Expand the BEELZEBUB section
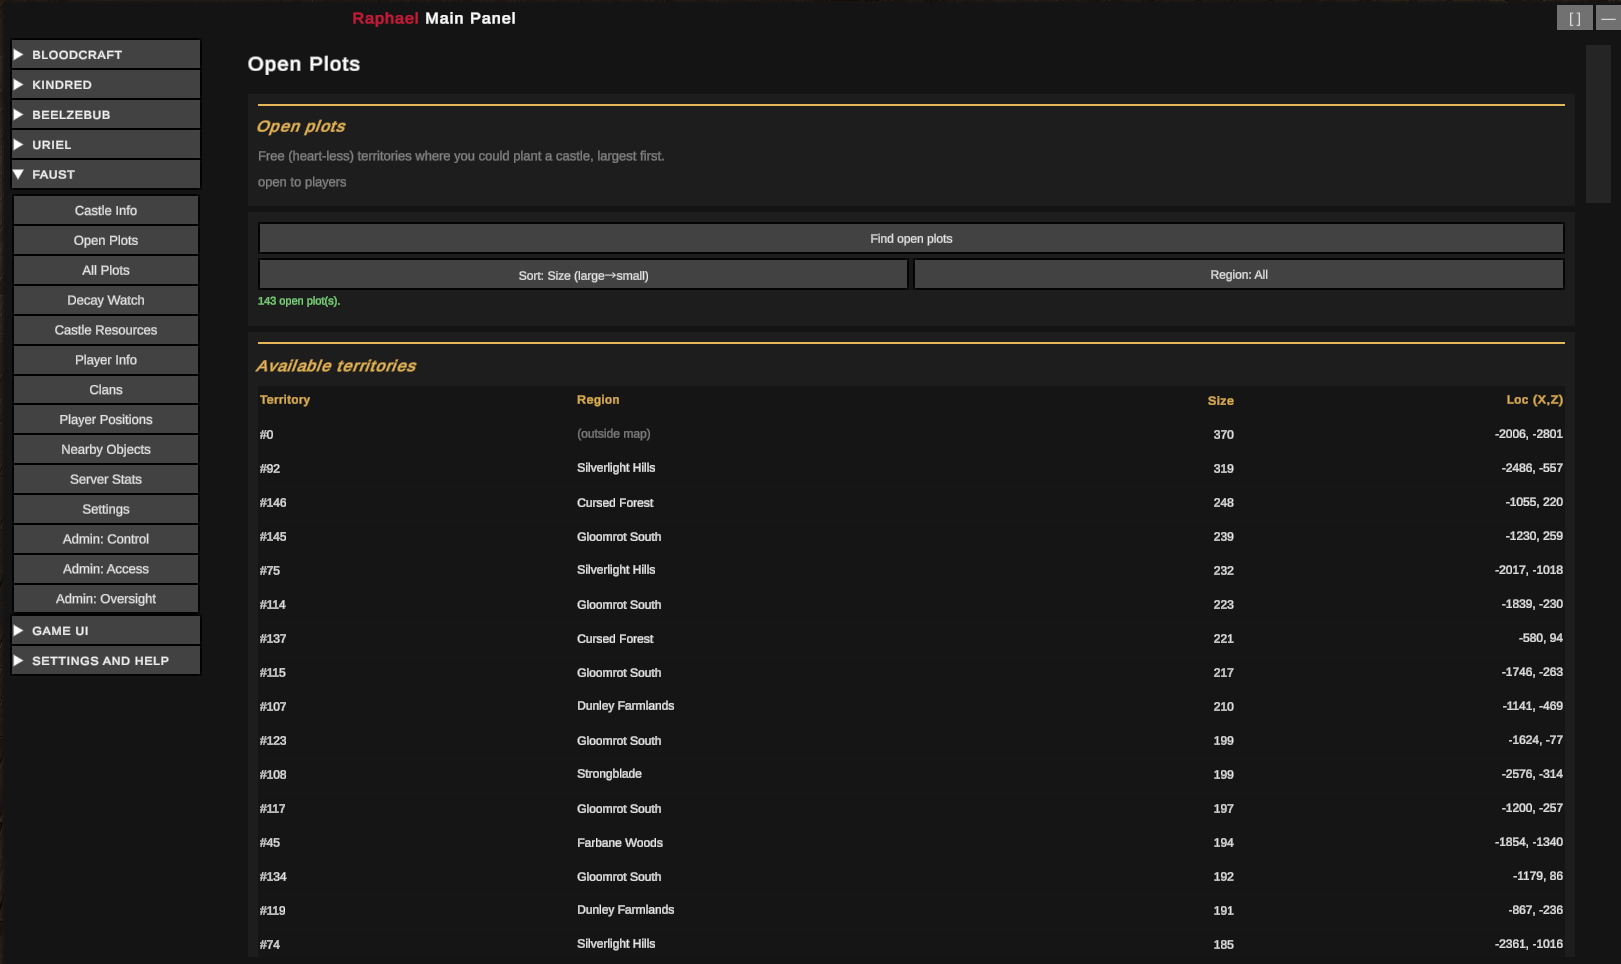 click(x=106, y=114)
